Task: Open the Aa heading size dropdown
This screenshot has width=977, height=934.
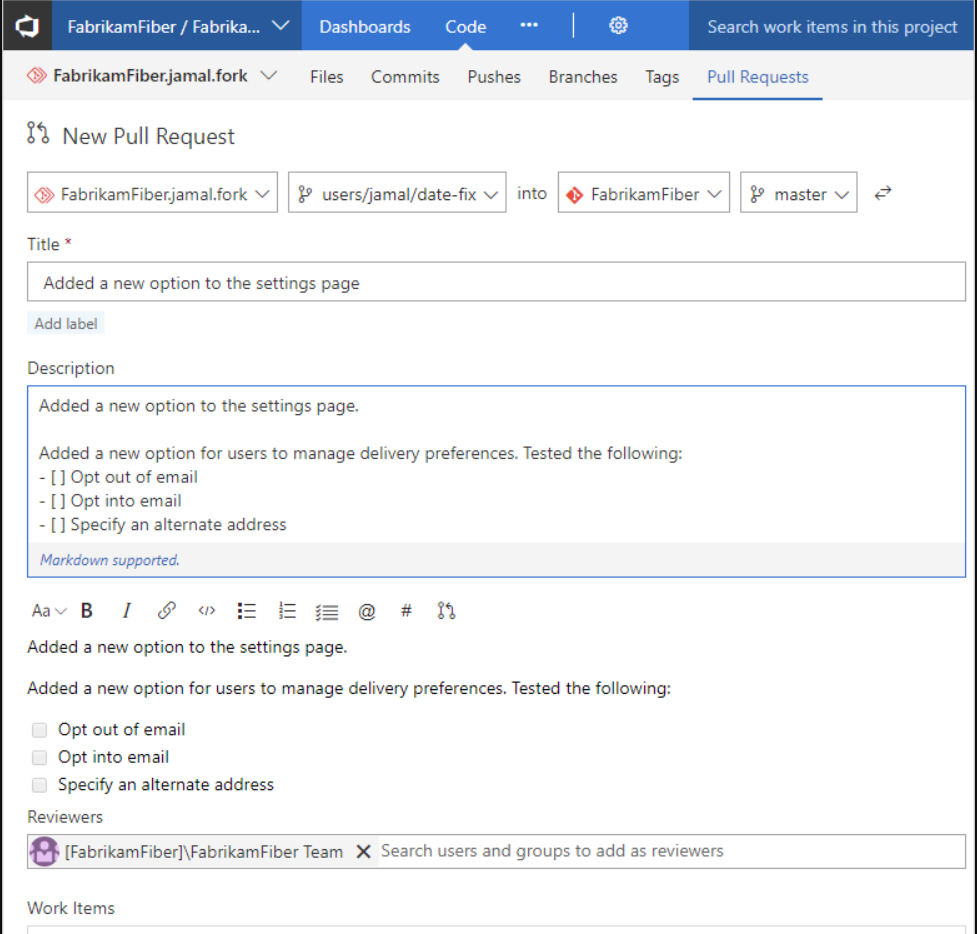Action: coord(49,611)
